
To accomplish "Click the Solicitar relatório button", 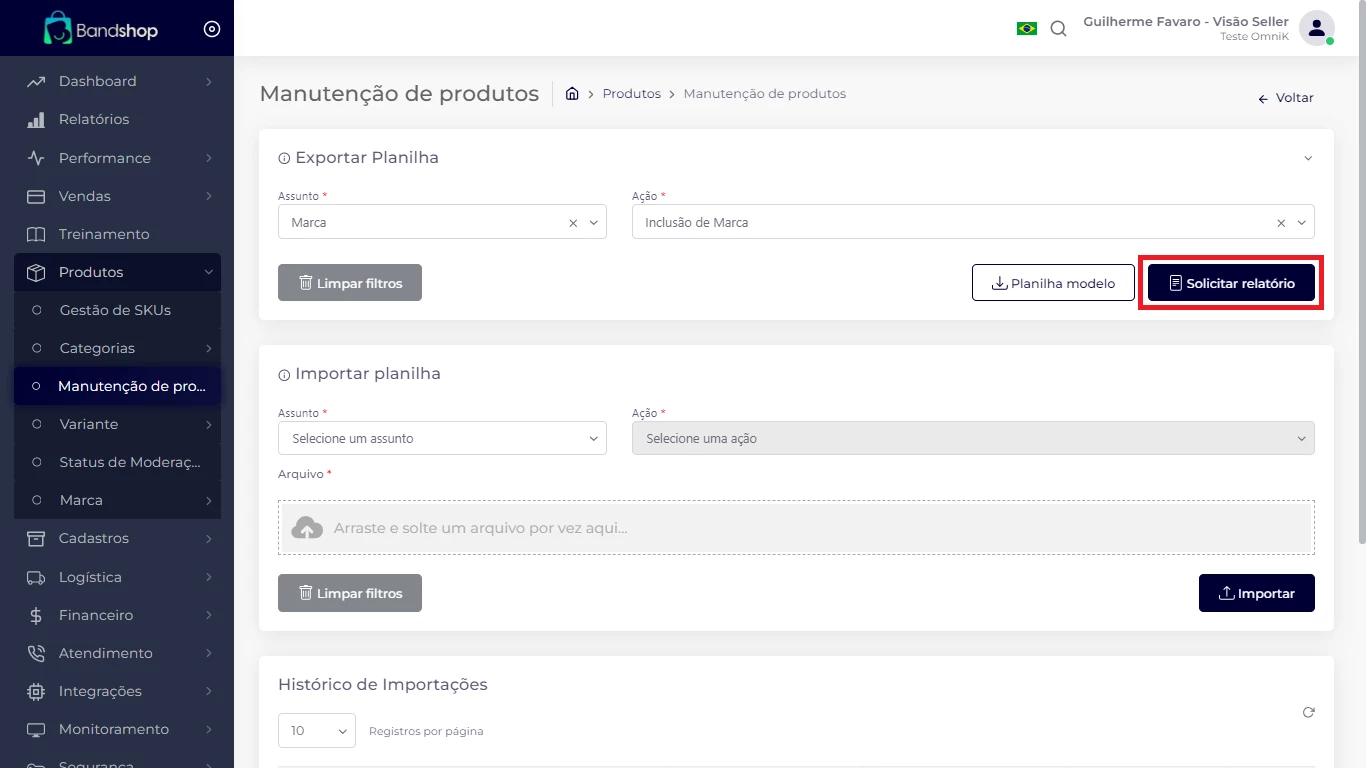I will point(1231,283).
